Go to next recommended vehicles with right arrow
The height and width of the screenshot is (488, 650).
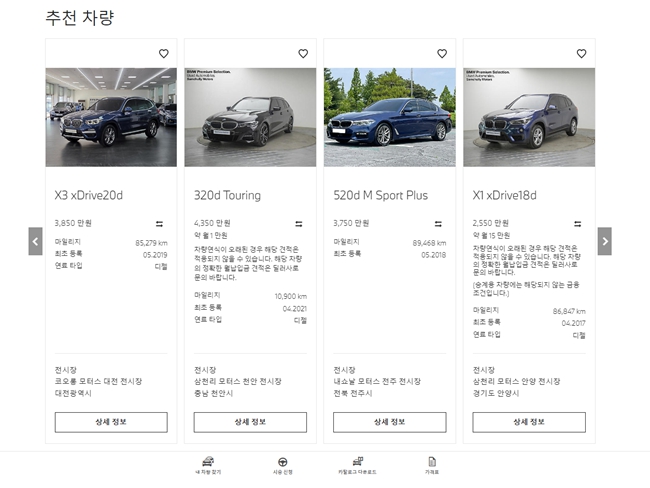(x=604, y=241)
